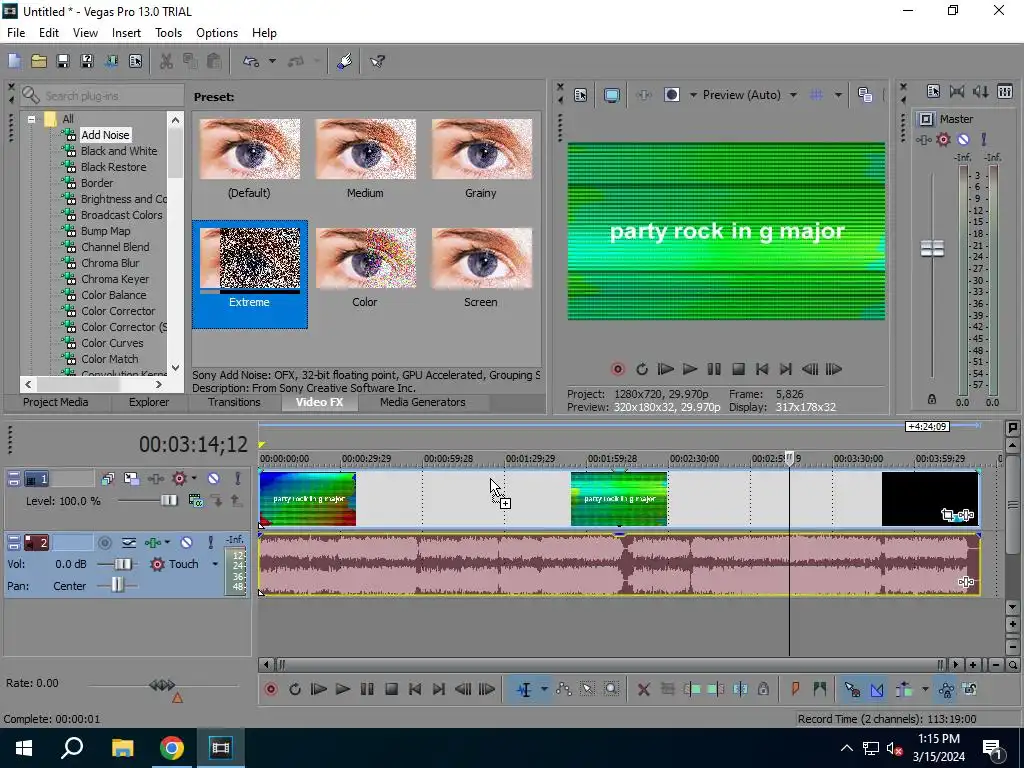1024x768 pixels.
Task: Copy snapshot to clipboard icon in preview
Action: 865,95
